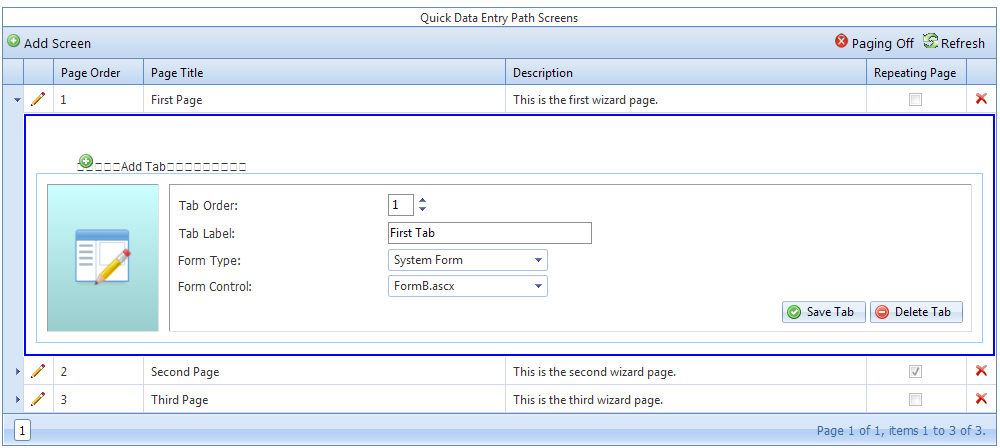Click into the Tab Label text field
1000x448 pixels.
489,233
